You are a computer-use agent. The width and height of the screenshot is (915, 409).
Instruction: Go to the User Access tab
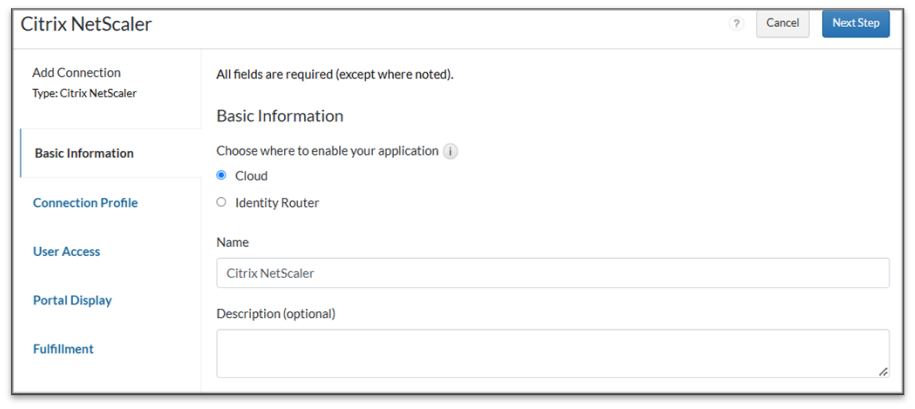[66, 251]
